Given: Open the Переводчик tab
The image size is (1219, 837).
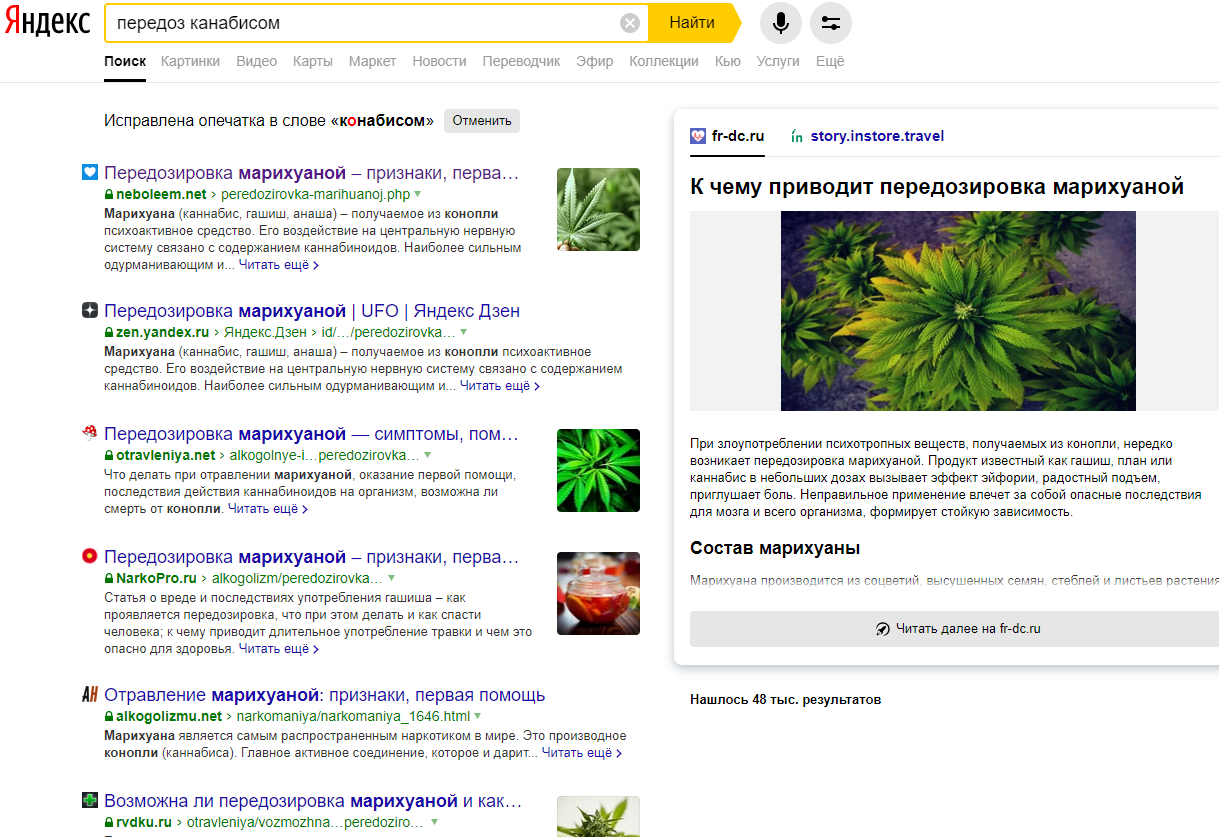Looking at the screenshot, I should point(521,61).
